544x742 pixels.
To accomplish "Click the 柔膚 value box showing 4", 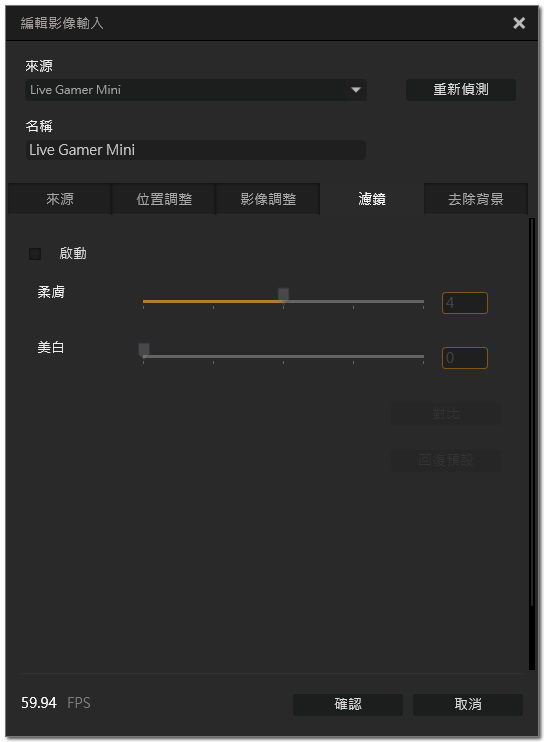I will (465, 303).
